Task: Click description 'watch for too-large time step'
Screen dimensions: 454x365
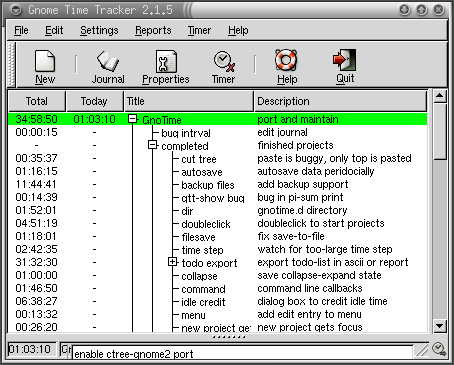Action: pos(325,249)
